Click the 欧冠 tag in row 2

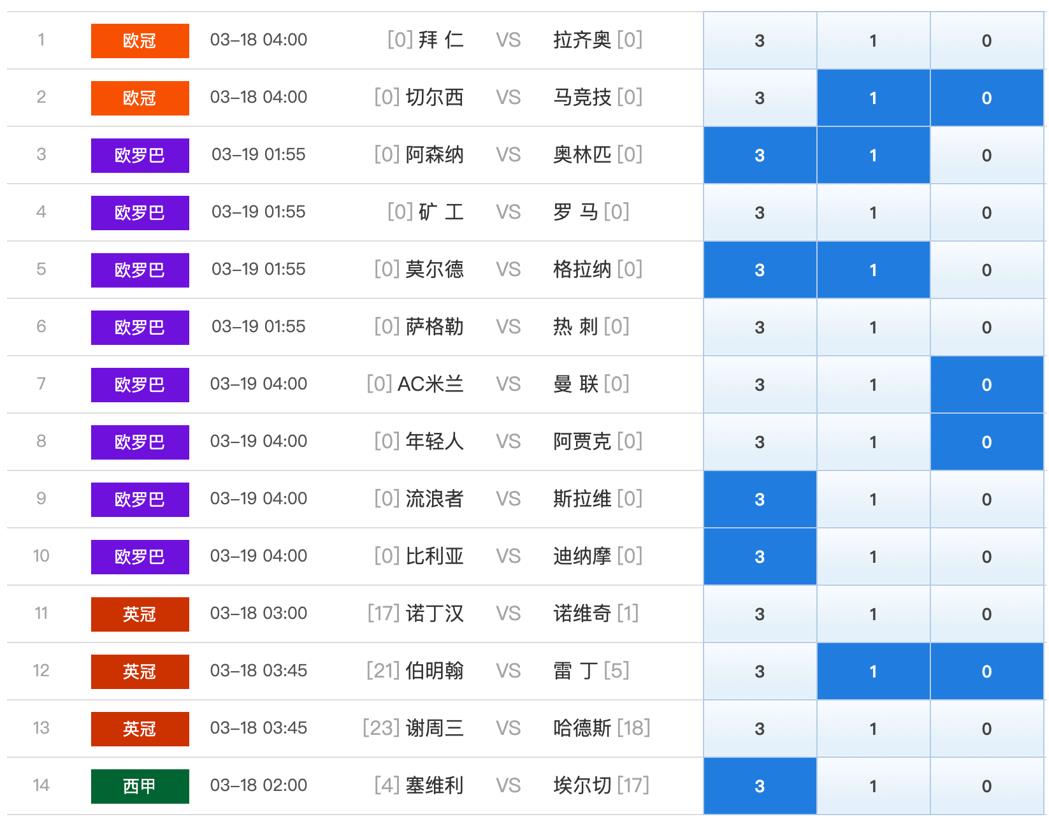[x=140, y=98]
